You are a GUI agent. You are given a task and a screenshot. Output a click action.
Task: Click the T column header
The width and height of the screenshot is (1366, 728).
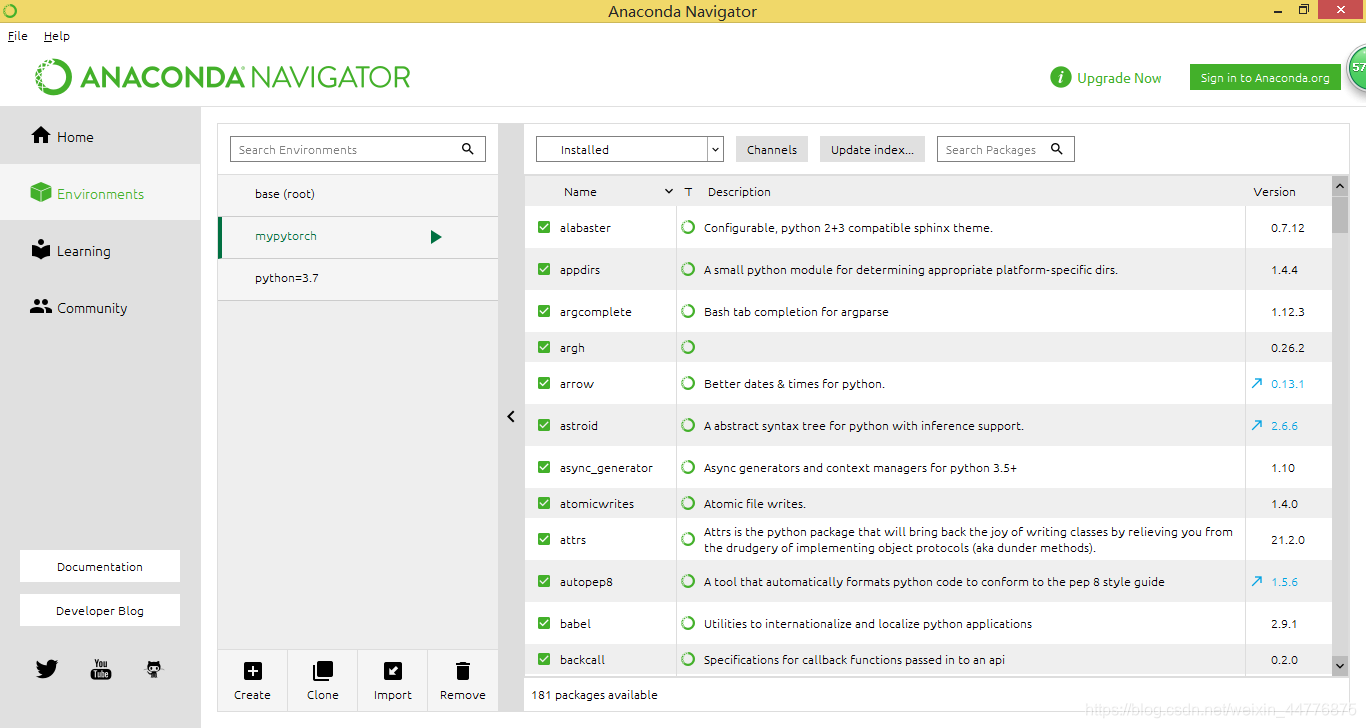tap(688, 191)
